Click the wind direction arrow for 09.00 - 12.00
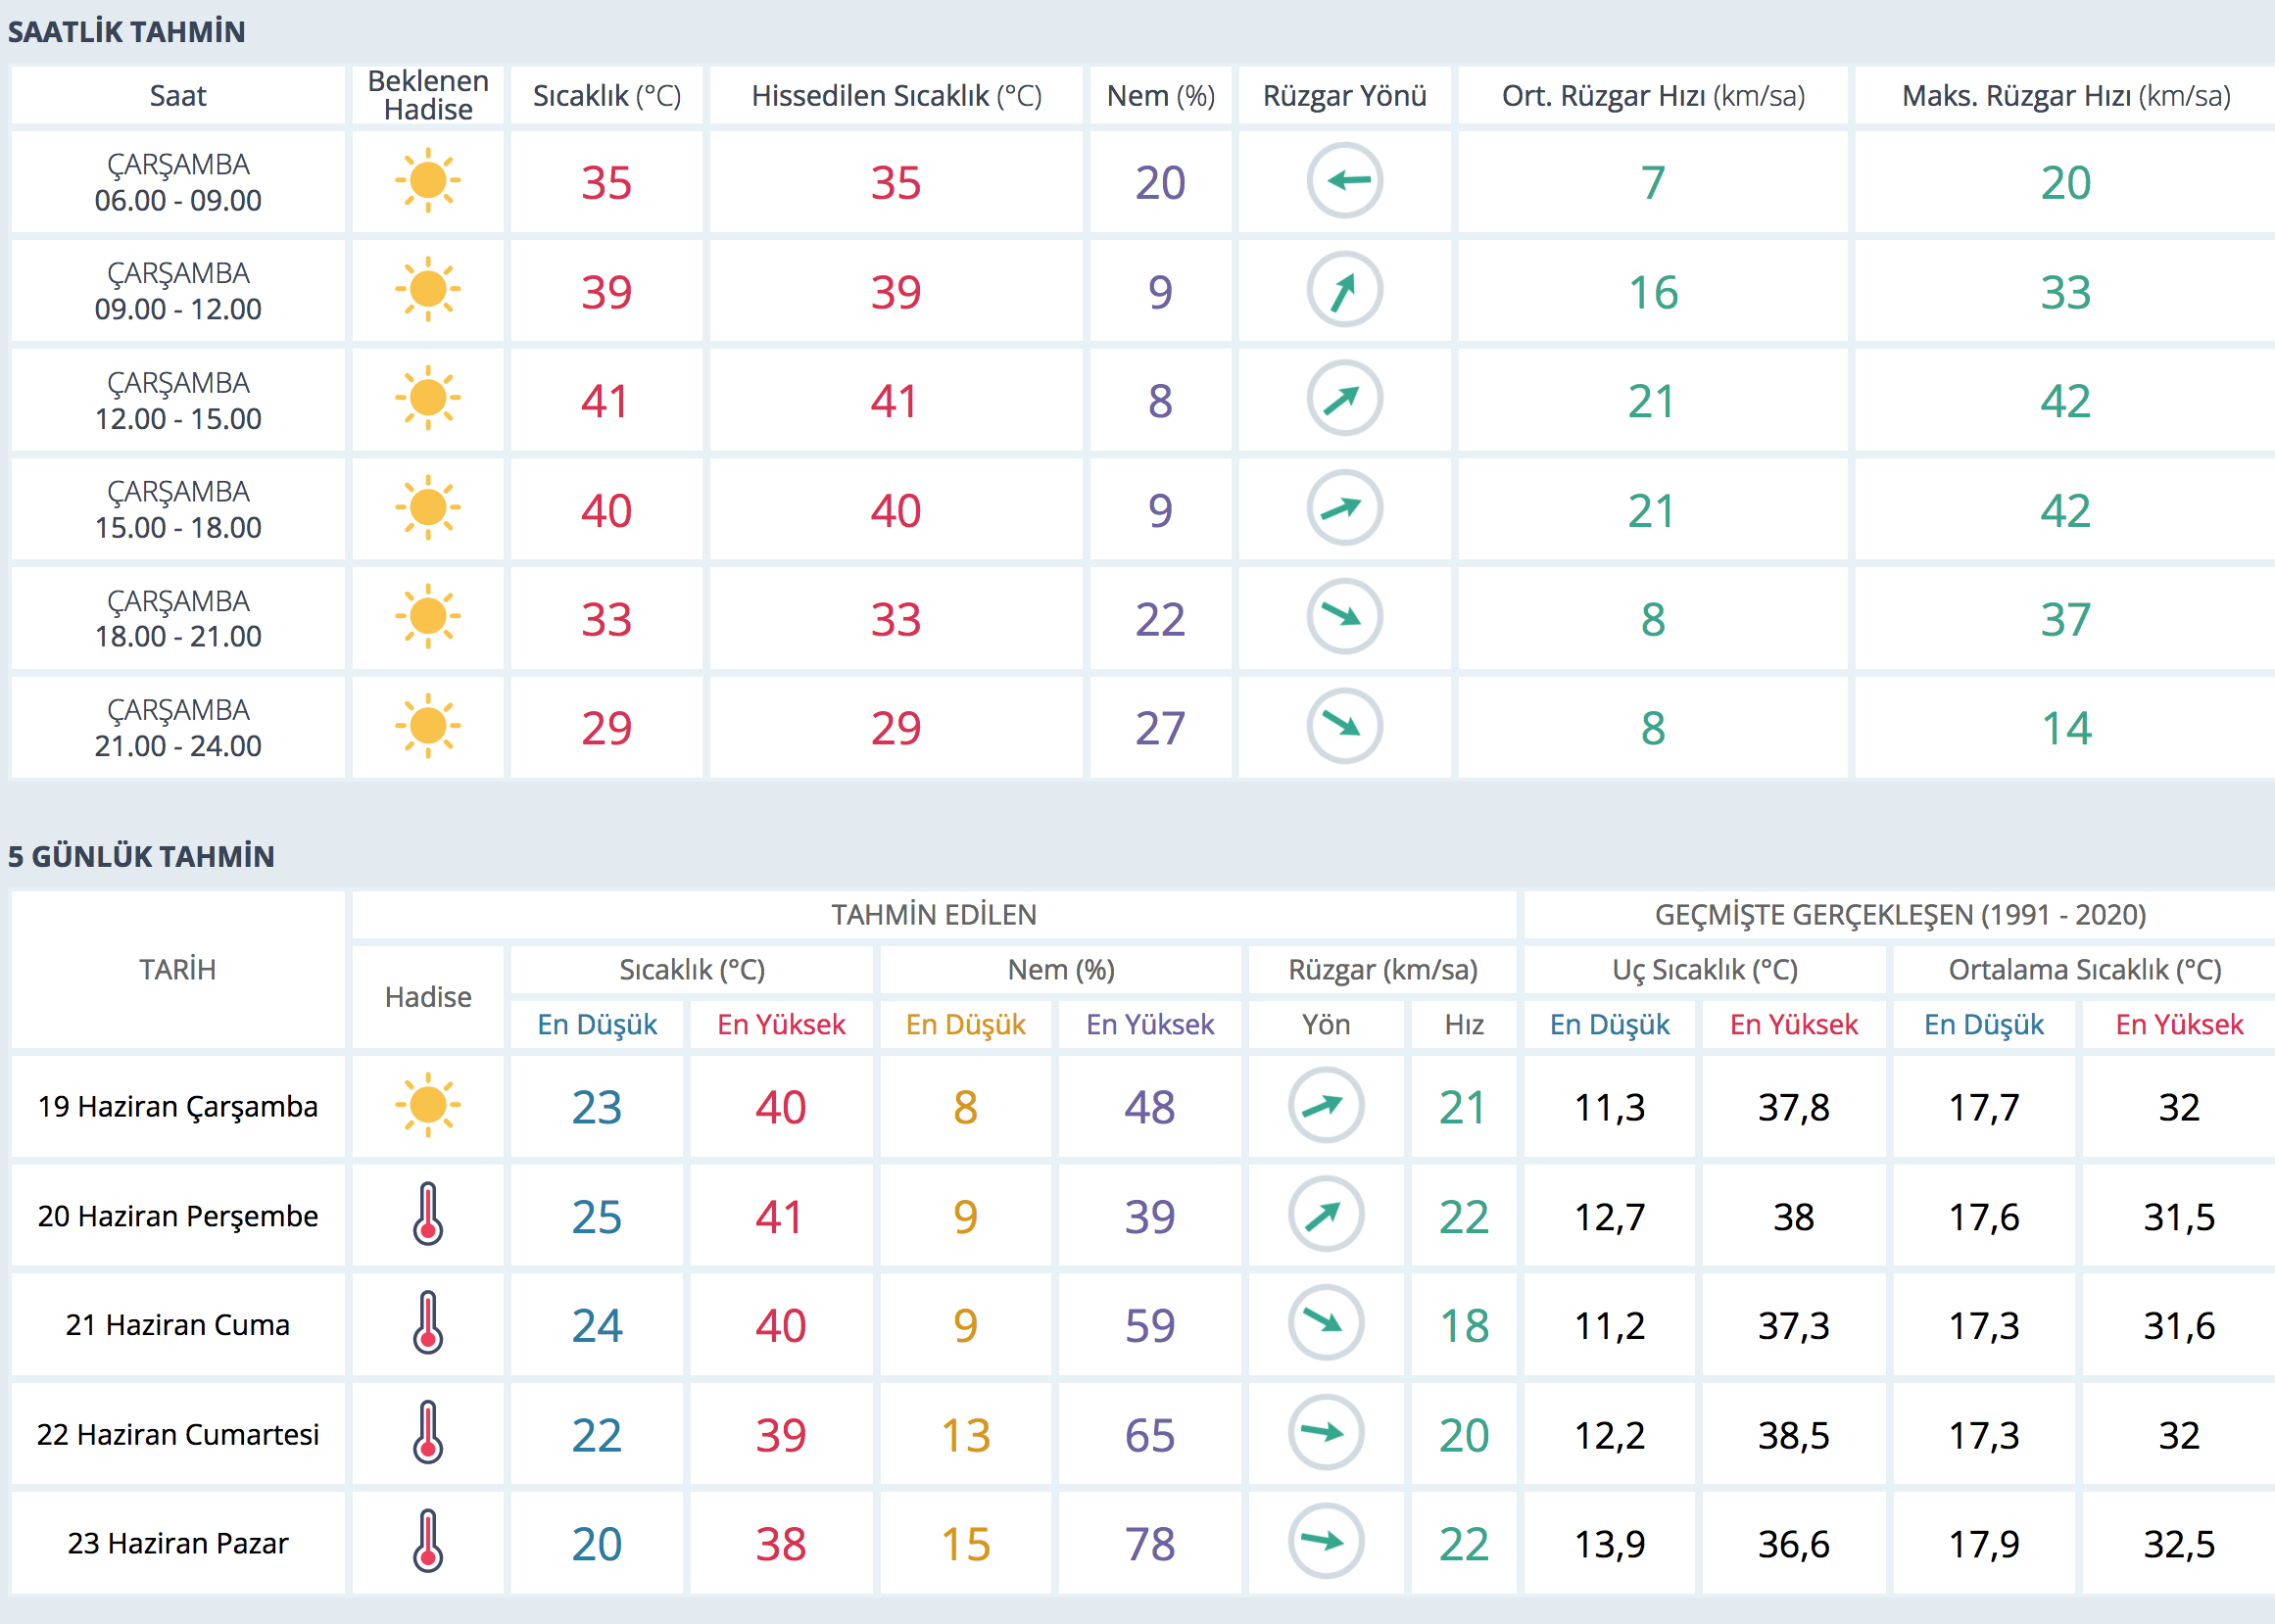Image resolution: width=2275 pixels, height=1624 pixels. pyautogui.click(x=1345, y=290)
